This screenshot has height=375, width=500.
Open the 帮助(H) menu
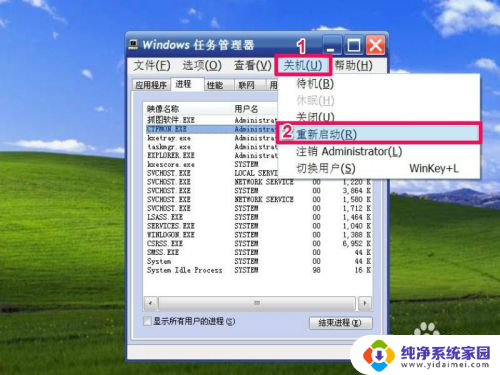pos(354,65)
